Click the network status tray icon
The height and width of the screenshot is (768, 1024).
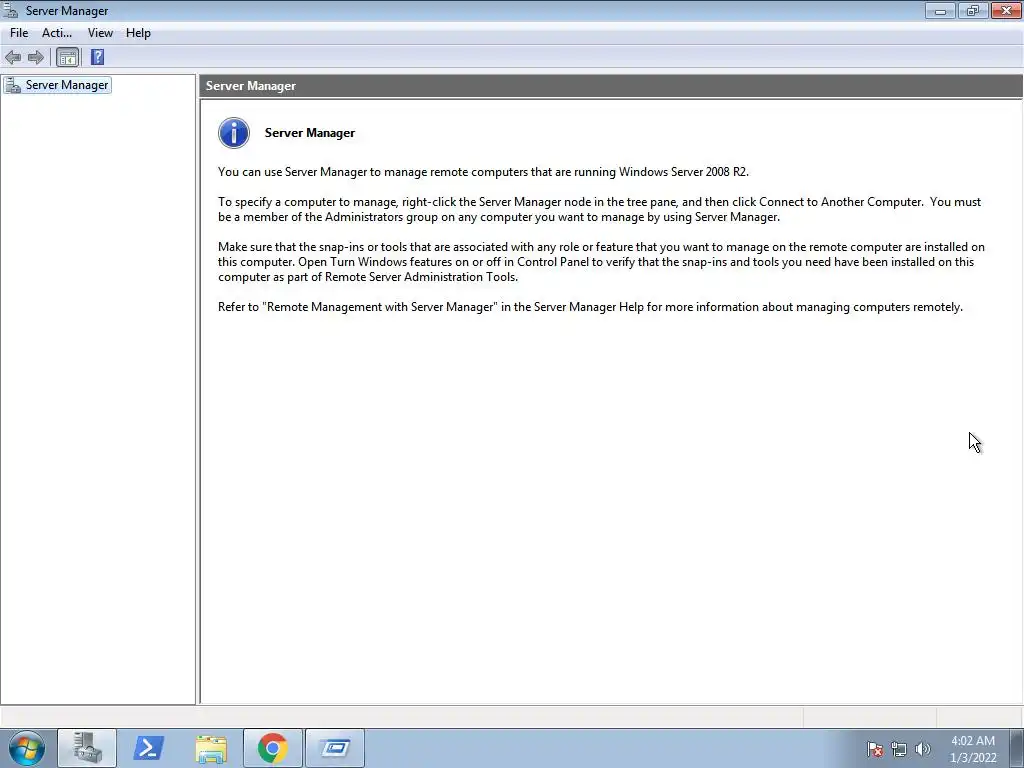pos(899,749)
